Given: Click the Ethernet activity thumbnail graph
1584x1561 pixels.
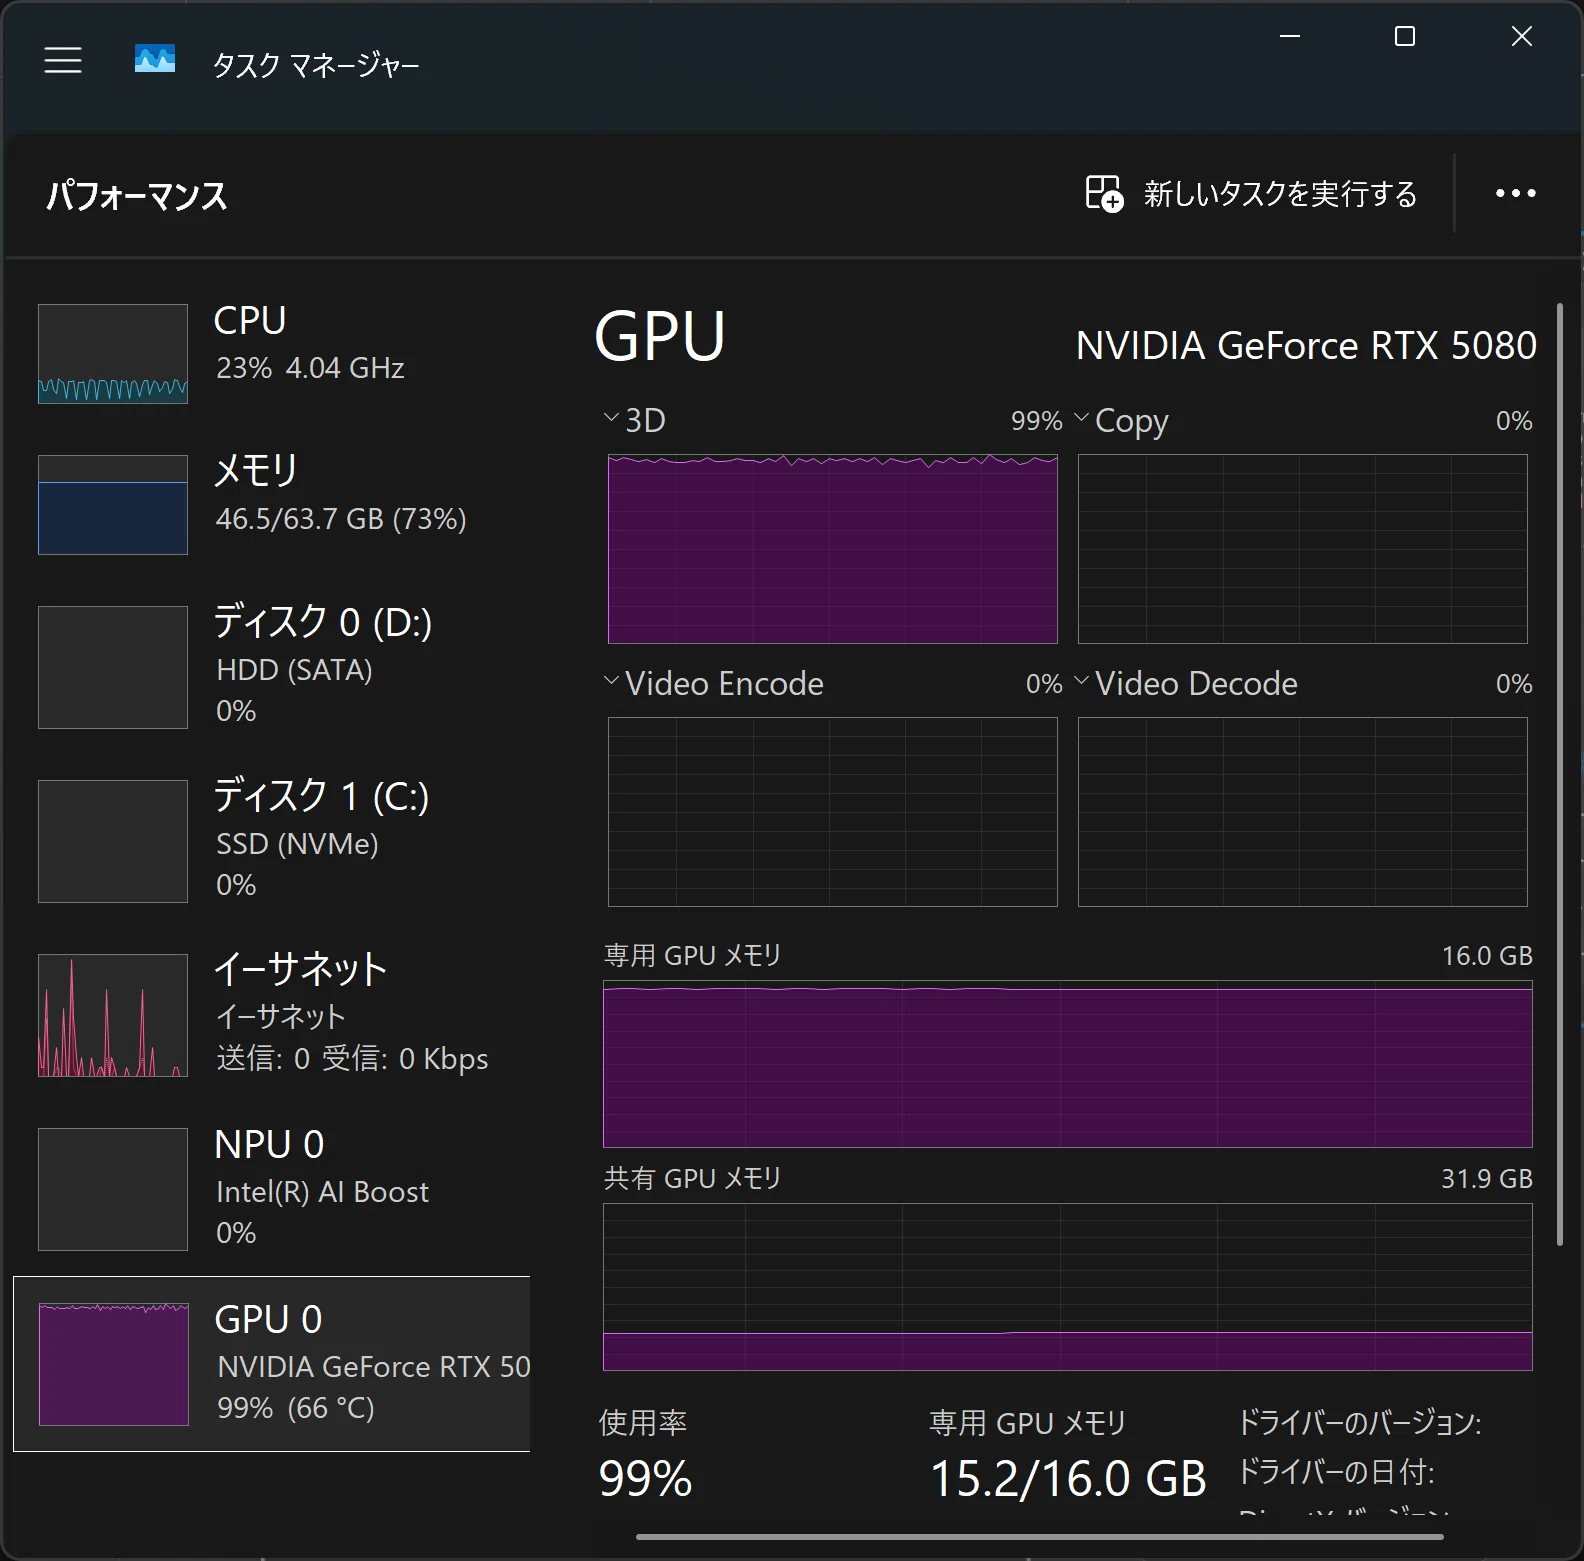Looking at the screenshot, I should 113,1015.
